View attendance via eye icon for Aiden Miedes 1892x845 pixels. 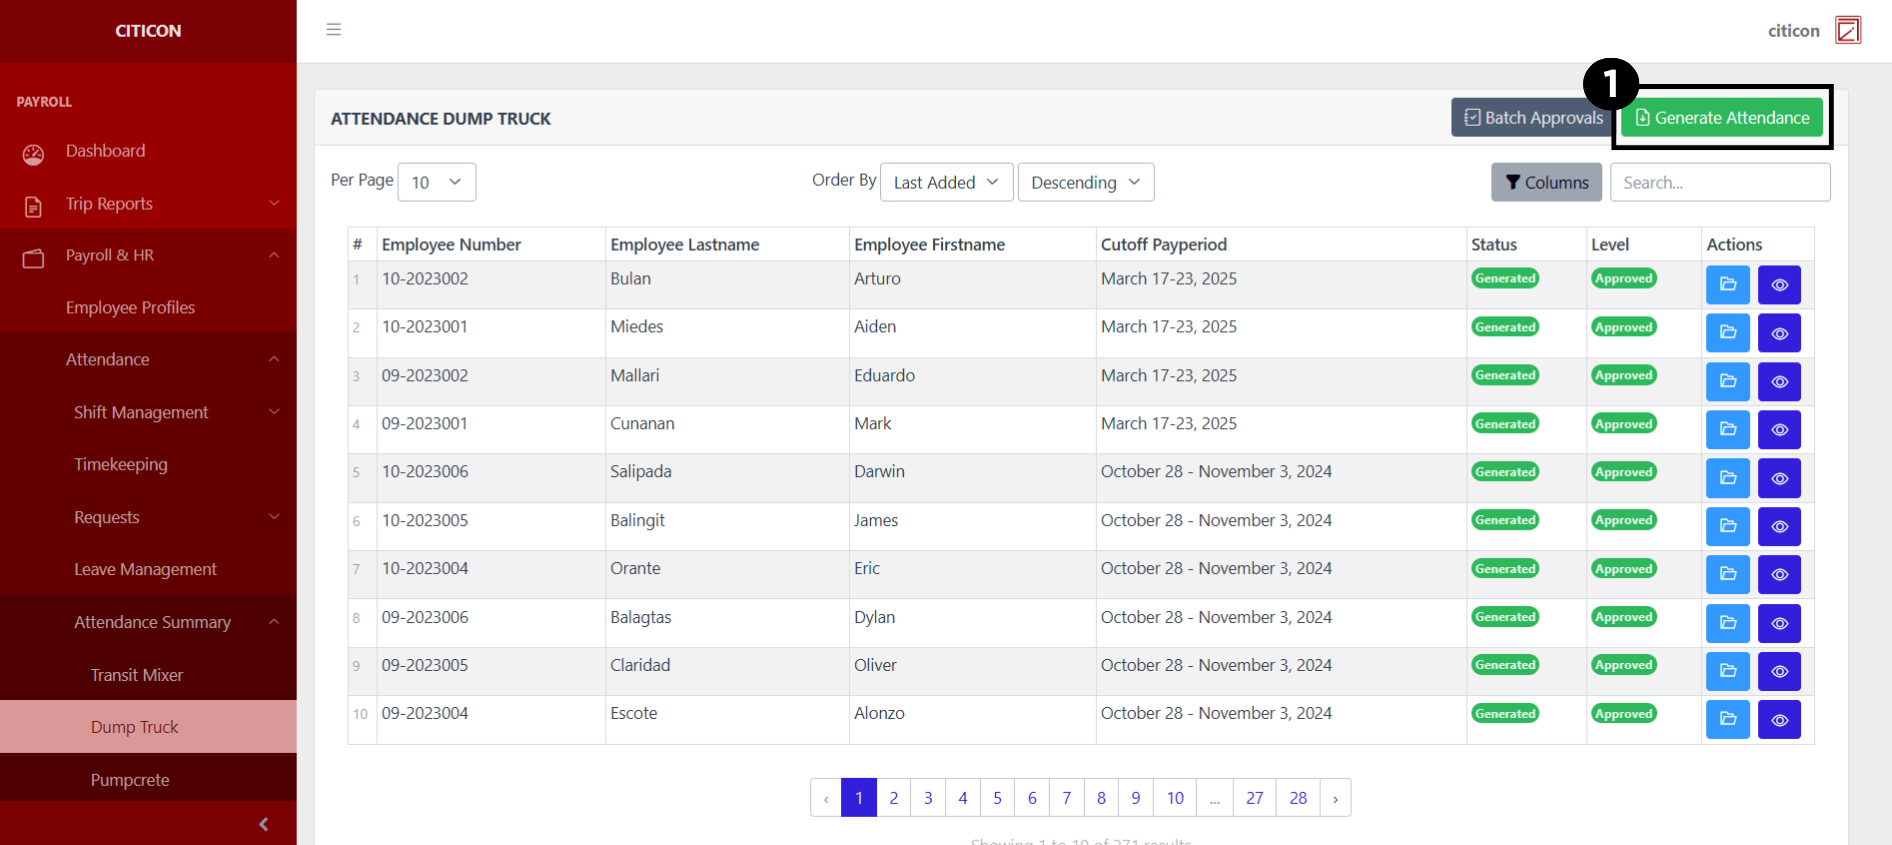(x=1779, y=333)
